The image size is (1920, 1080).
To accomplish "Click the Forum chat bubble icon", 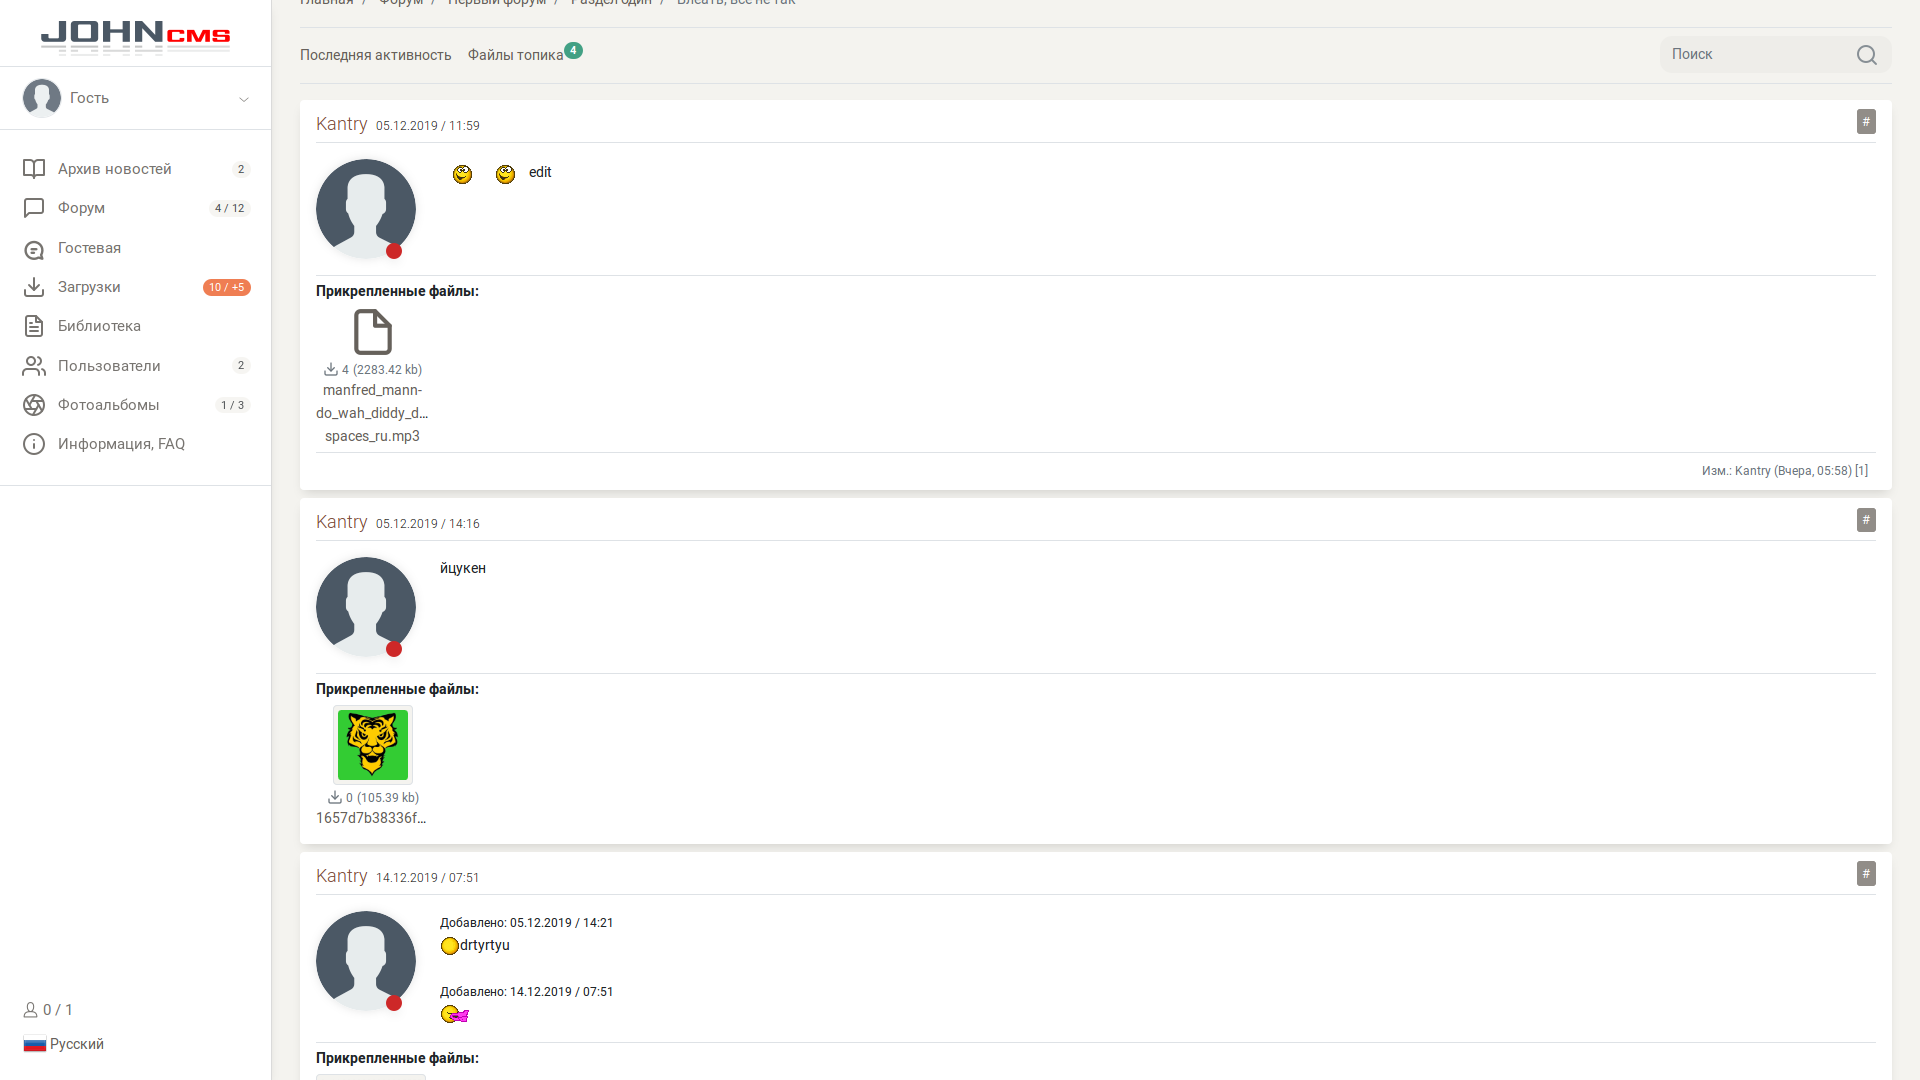I will [34, 208].
